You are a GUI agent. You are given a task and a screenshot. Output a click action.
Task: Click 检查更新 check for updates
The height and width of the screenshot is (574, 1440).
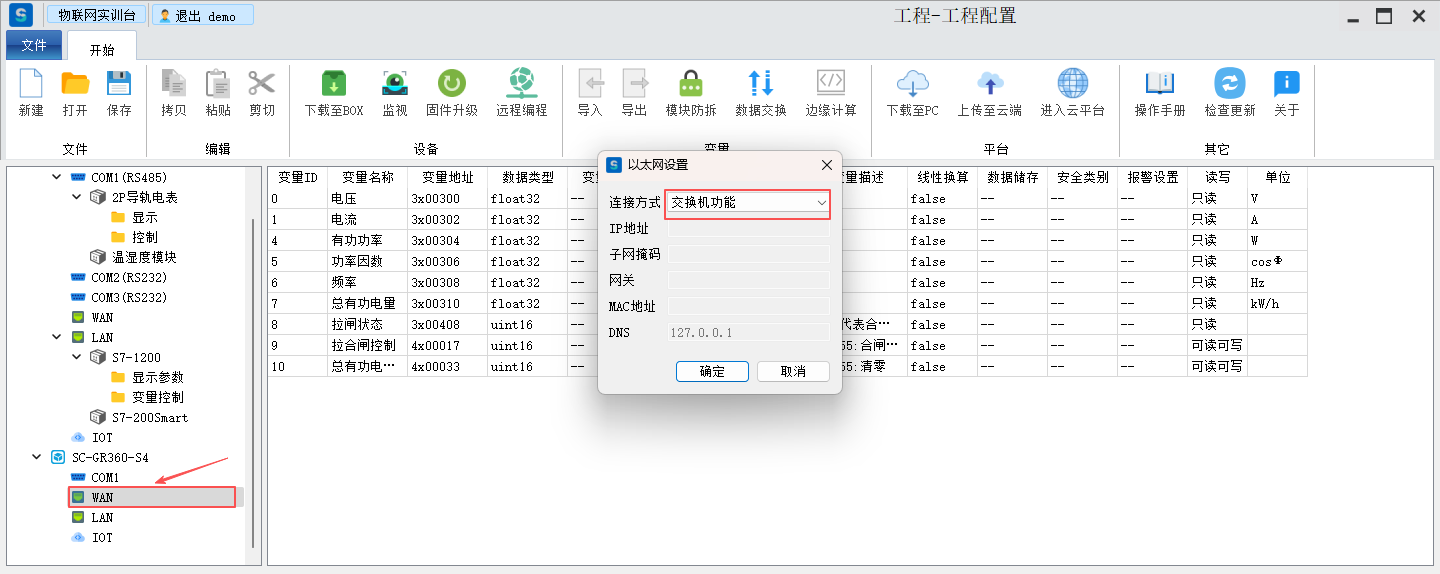pos(1229,85)
